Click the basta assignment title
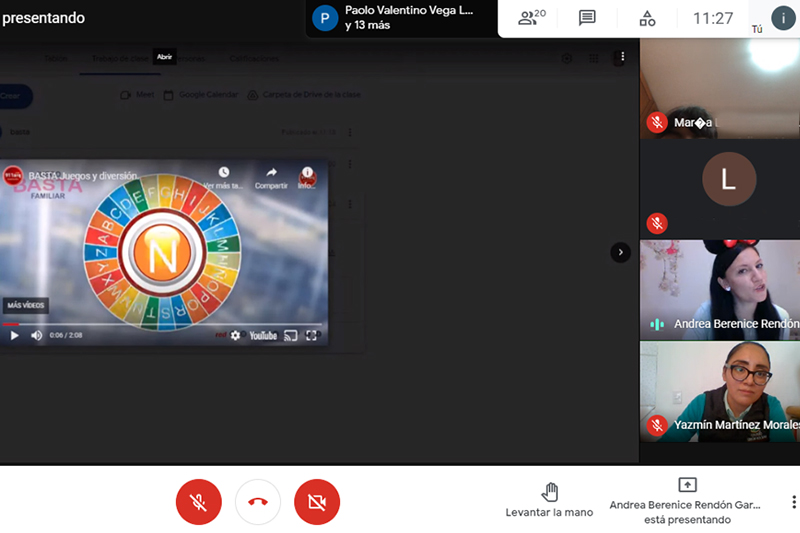The height and width of the screenshot is (533, 800). (x=20, y=132)
